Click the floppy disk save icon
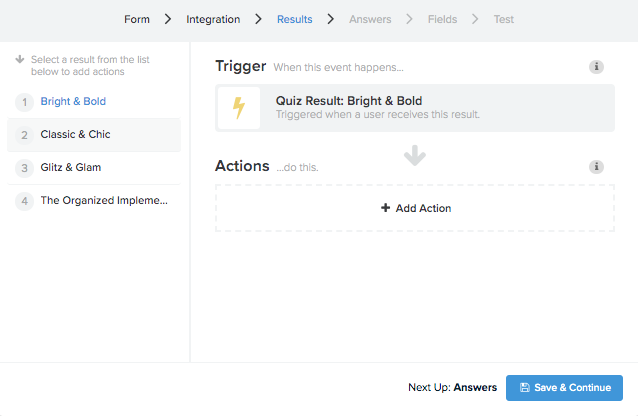Screen dimensions: 638x416 coord(524,388)
